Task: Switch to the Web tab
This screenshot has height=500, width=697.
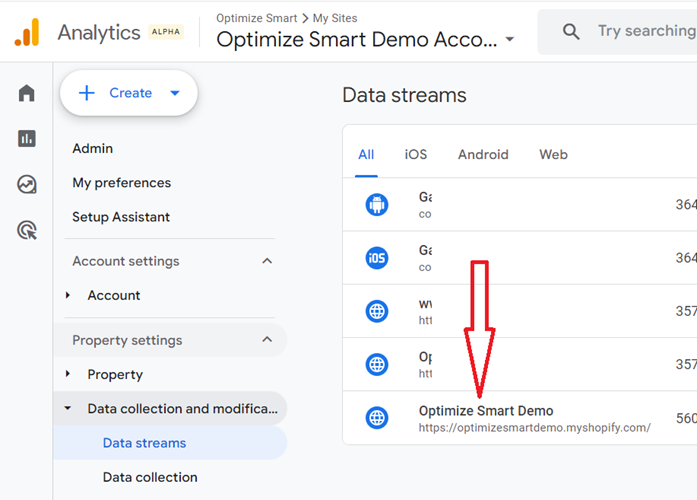Action: click(x=553, y=155)
